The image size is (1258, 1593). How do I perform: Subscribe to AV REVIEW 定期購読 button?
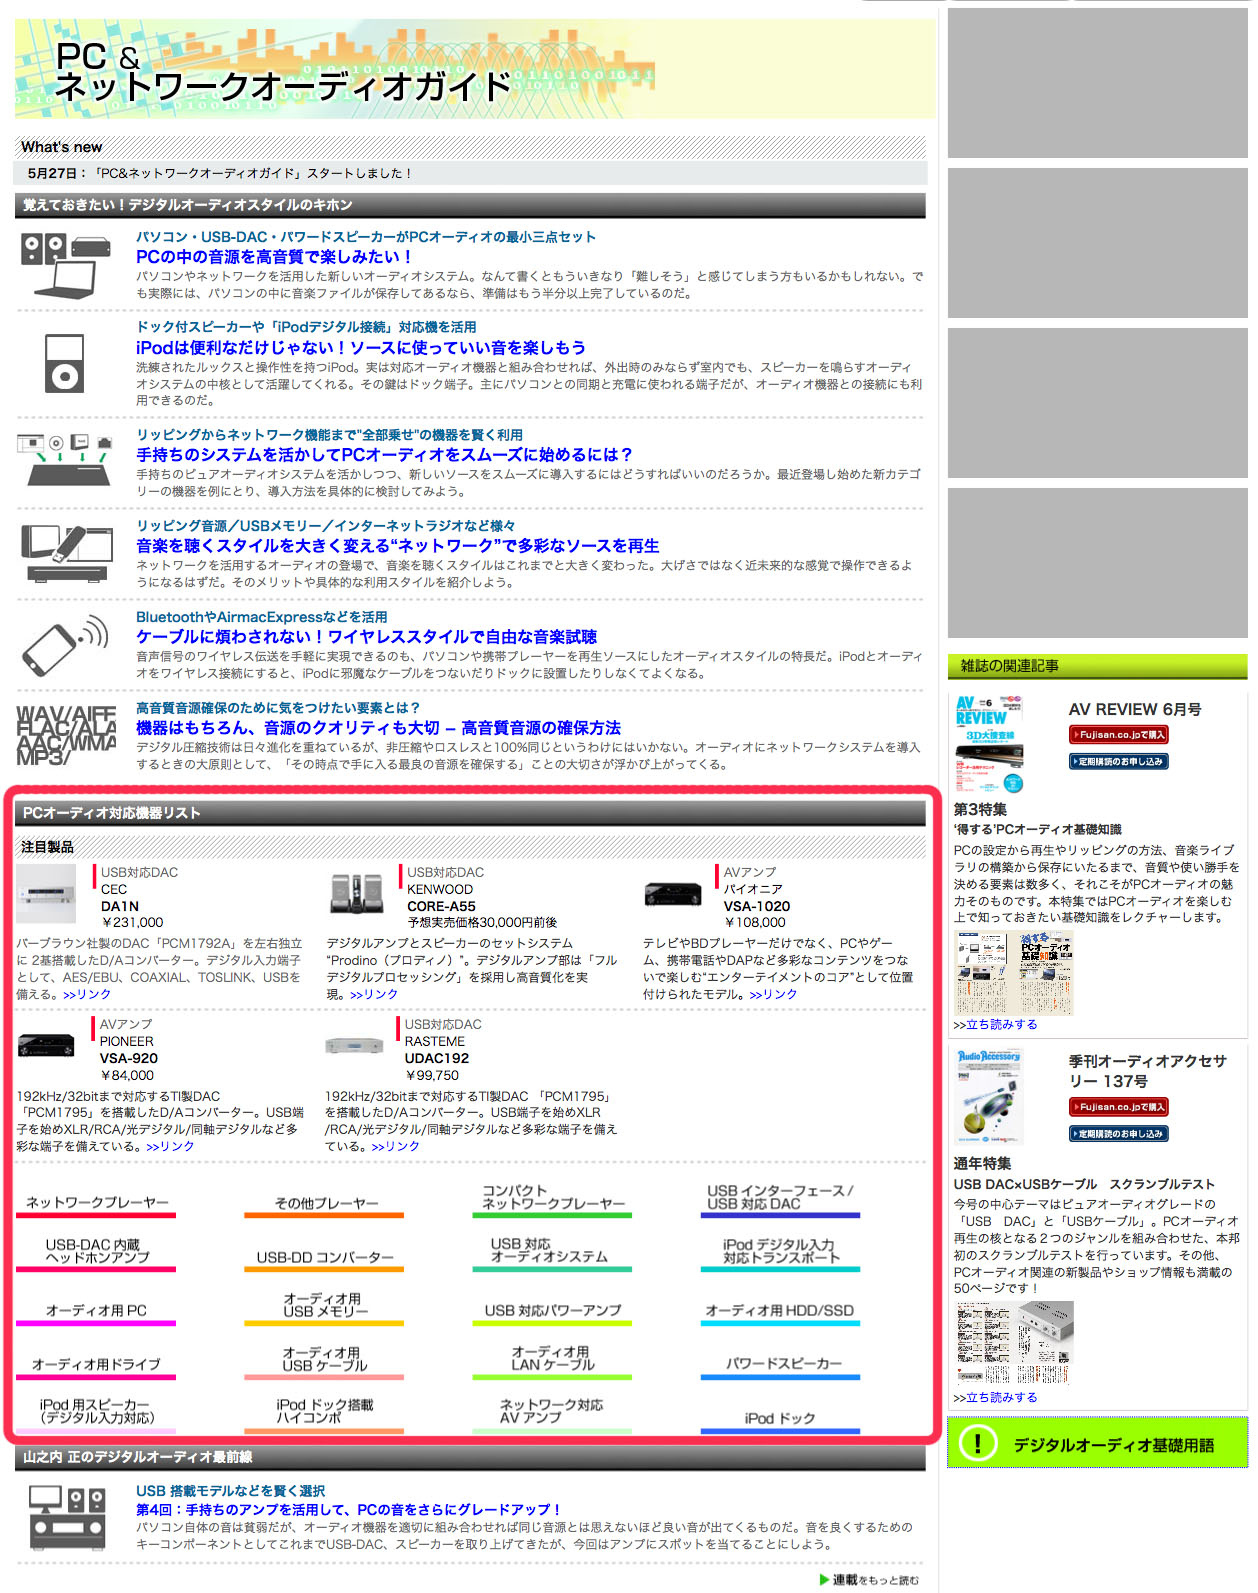(x=1119, y=762)
